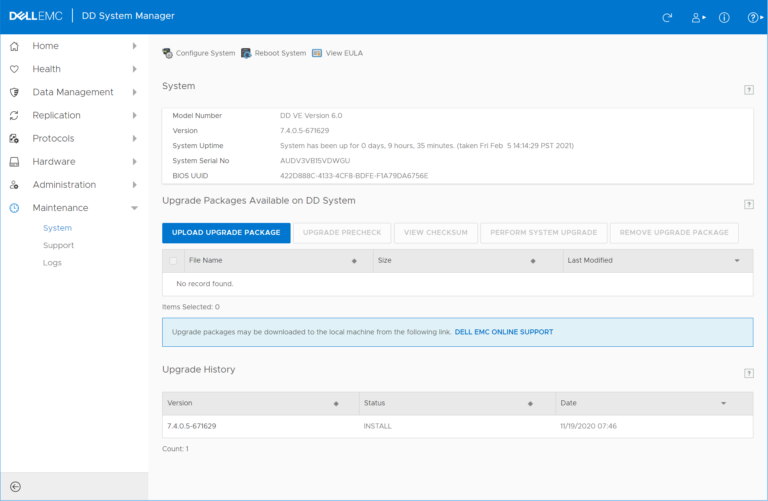
Task: Click the Configure System icon
Action: (168, 53)
